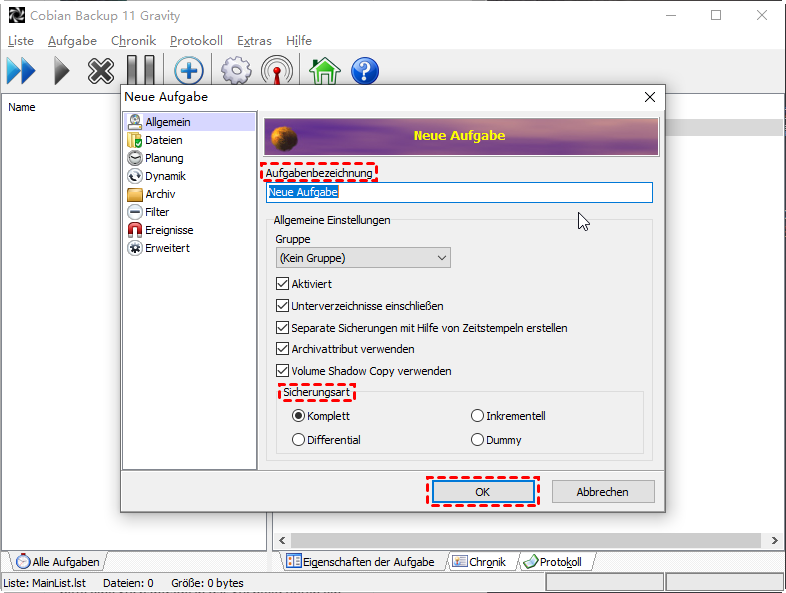Click Größe: 0 bytes status entry
Image resolution: width=786 pixels, height=593 pixels.
pyautogui.click(x=207, y=583)
